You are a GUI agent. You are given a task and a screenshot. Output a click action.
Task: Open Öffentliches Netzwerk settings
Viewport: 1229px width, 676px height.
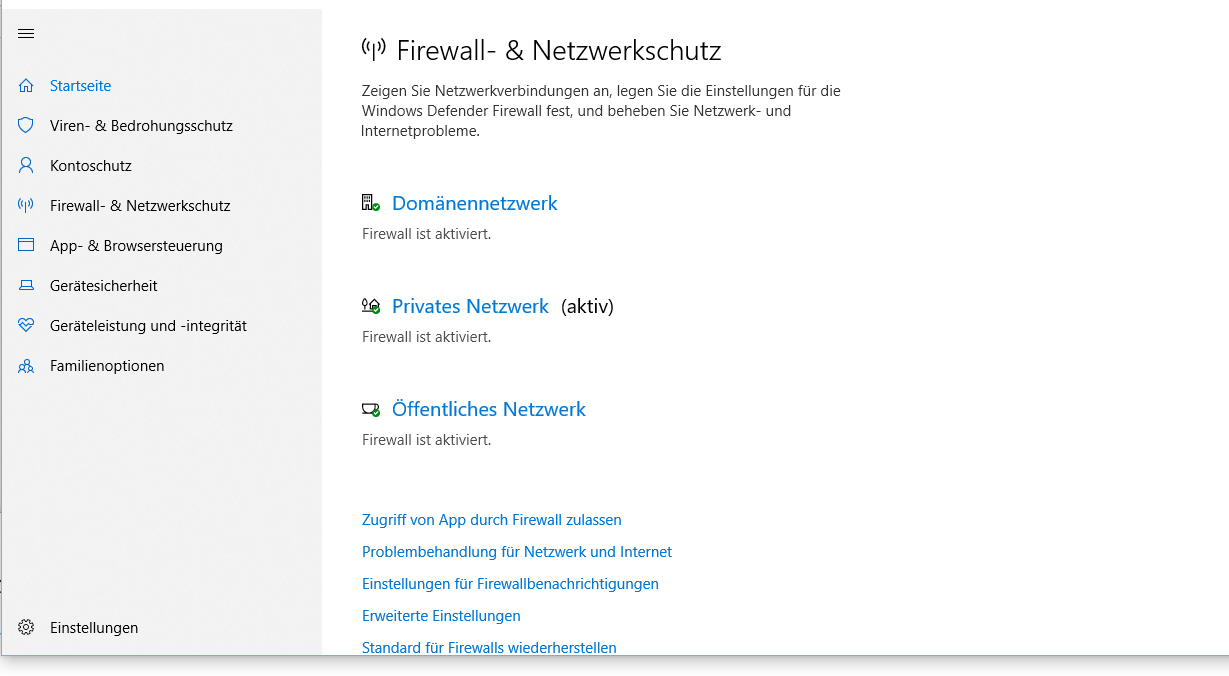pos(488,409)
